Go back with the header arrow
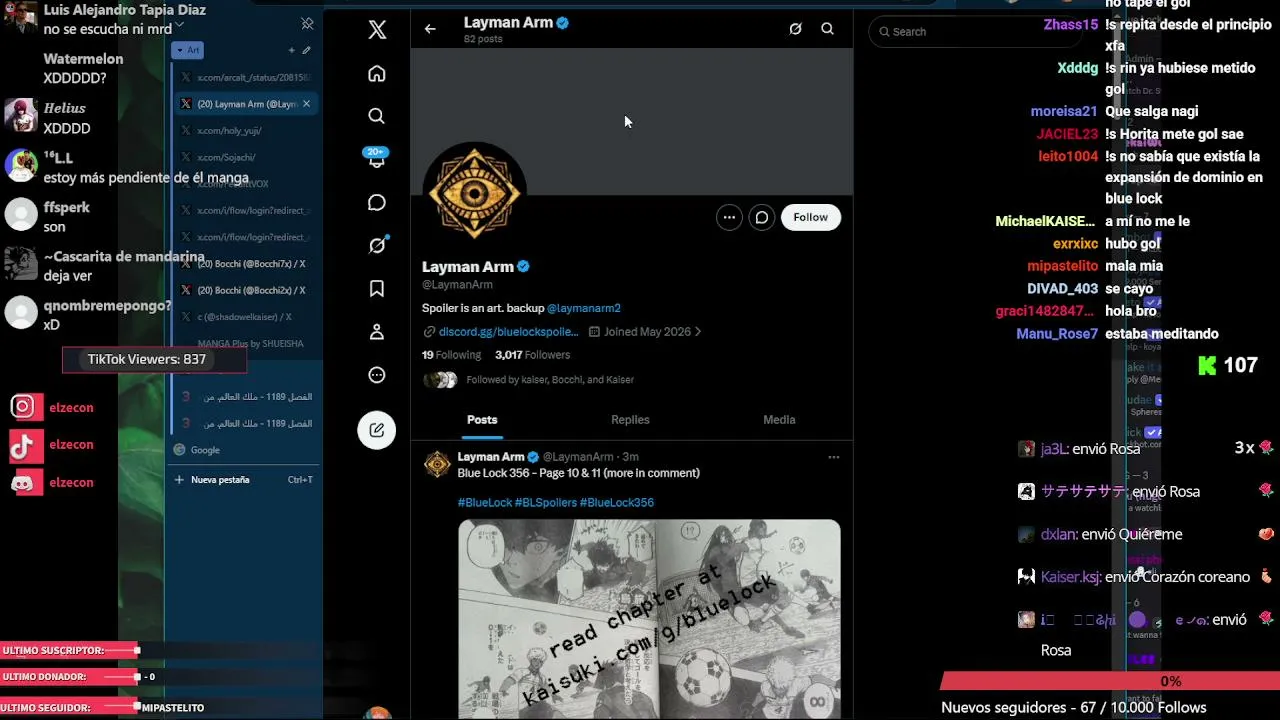This screenshot has height=720, width=1280. pos(430,29)
